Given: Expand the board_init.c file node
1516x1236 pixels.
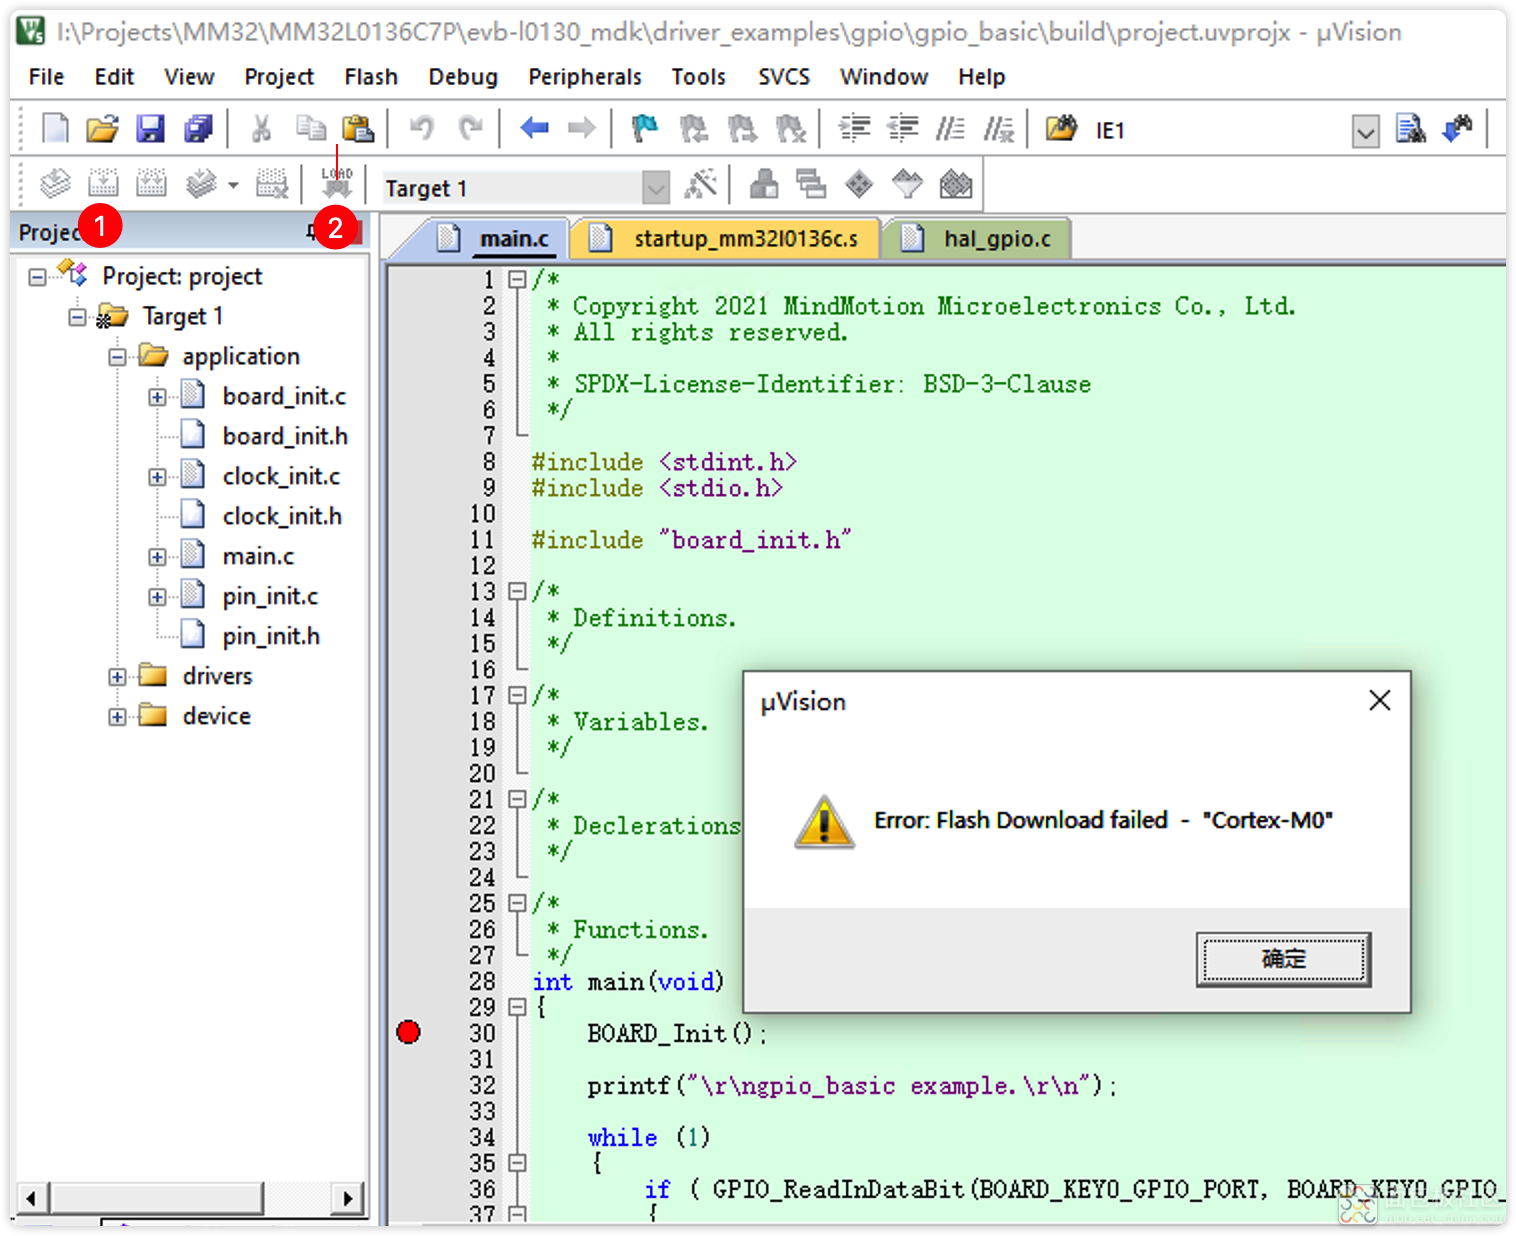Looking at the screenshot, I should click(157, 397).
